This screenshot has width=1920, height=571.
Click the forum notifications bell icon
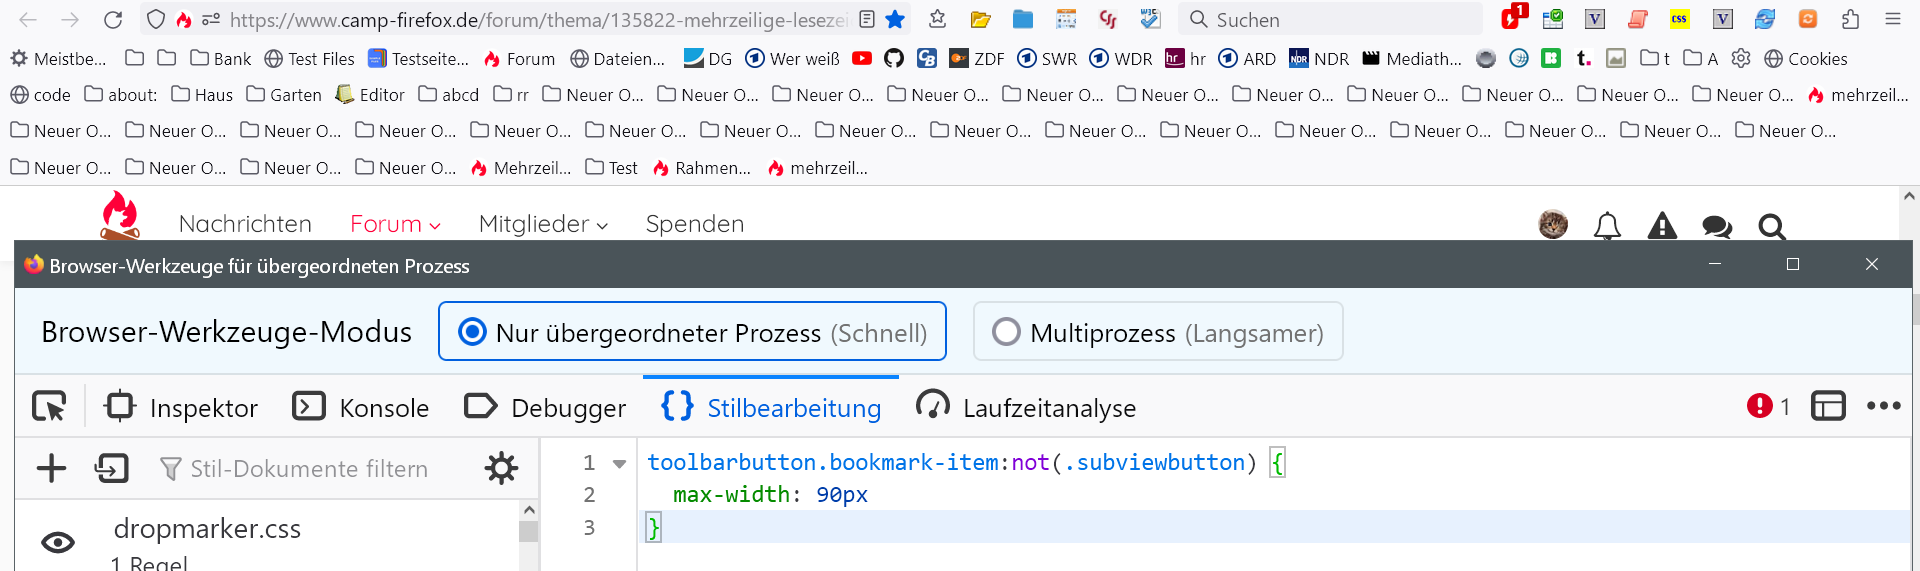tap(1607, 226)
